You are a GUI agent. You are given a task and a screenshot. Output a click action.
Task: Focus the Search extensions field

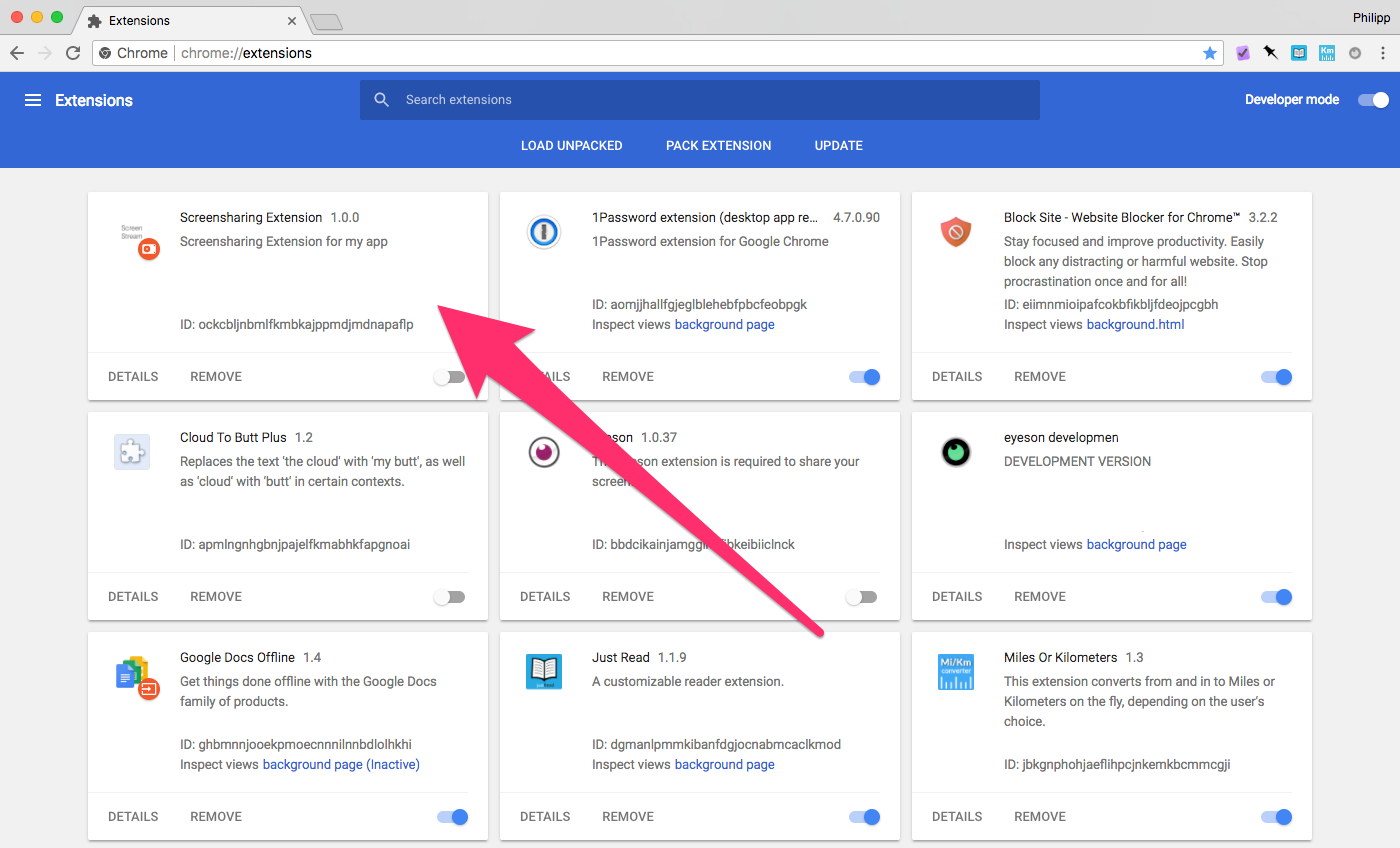700,100
